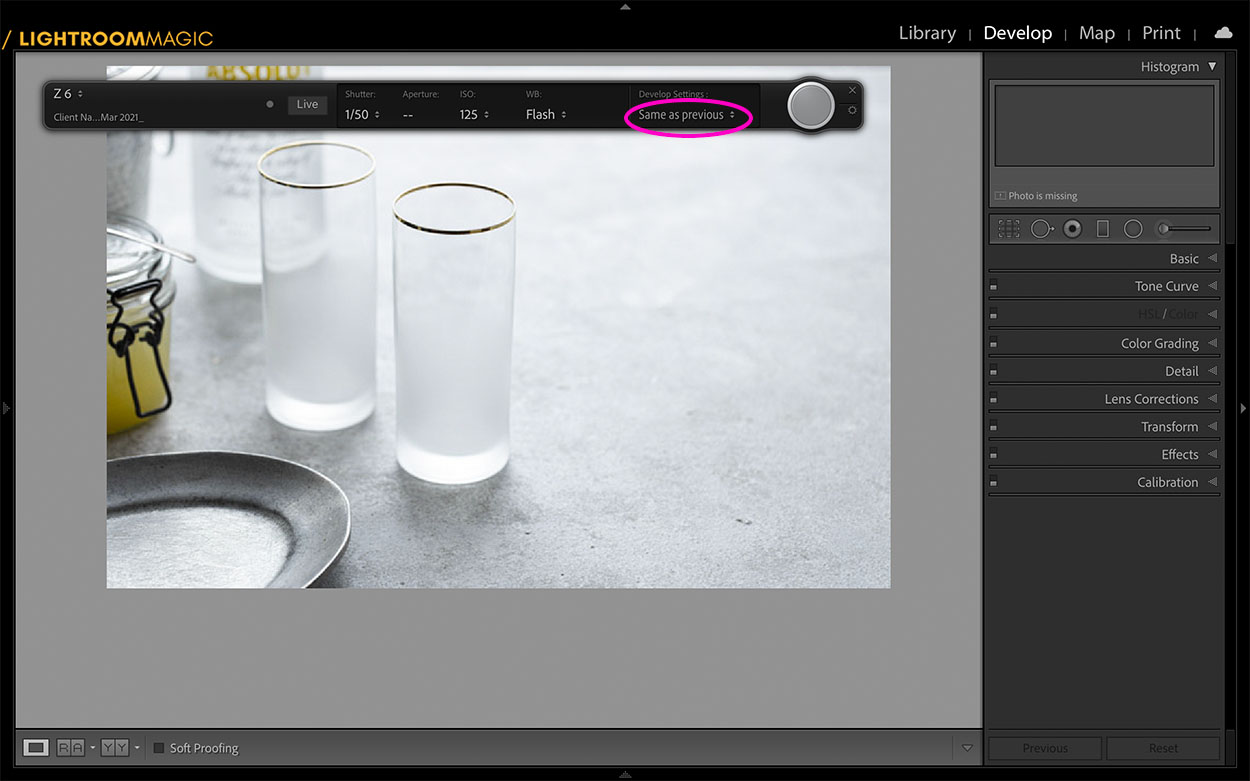This screenshot has width=1250, height=781.
Task: Open the Develop Settings 'Same as previous' dropdown
Action: (x=687, y=115)
